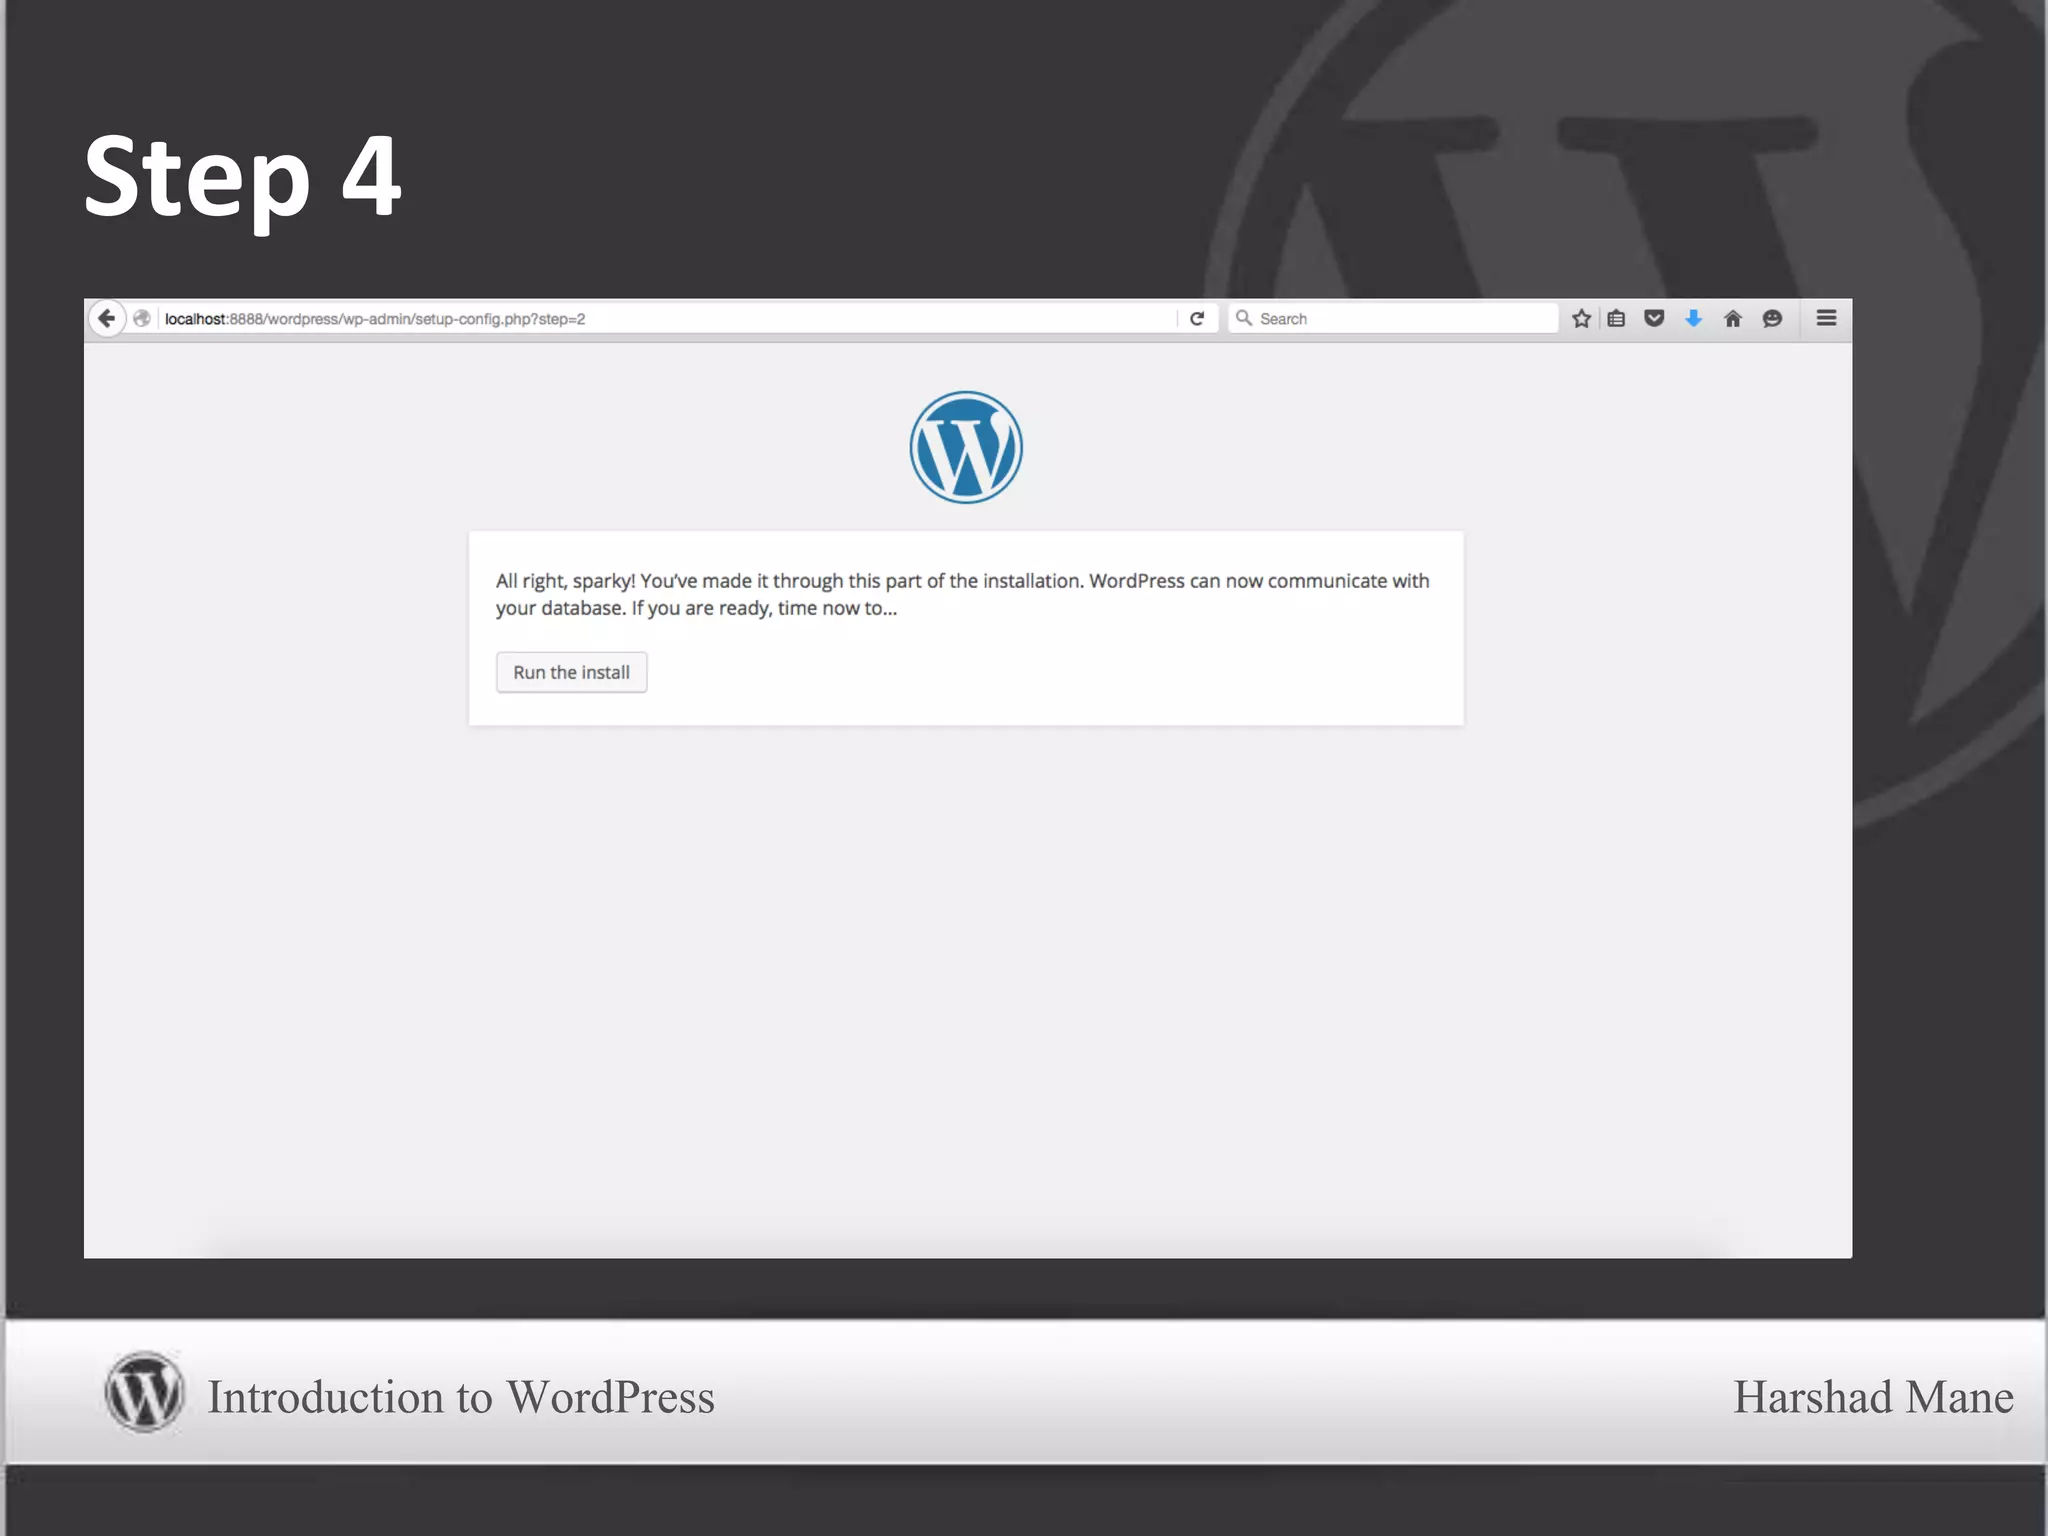Go to the browser home icon
The image size is (2048, 1536).
coord(1733,318)
